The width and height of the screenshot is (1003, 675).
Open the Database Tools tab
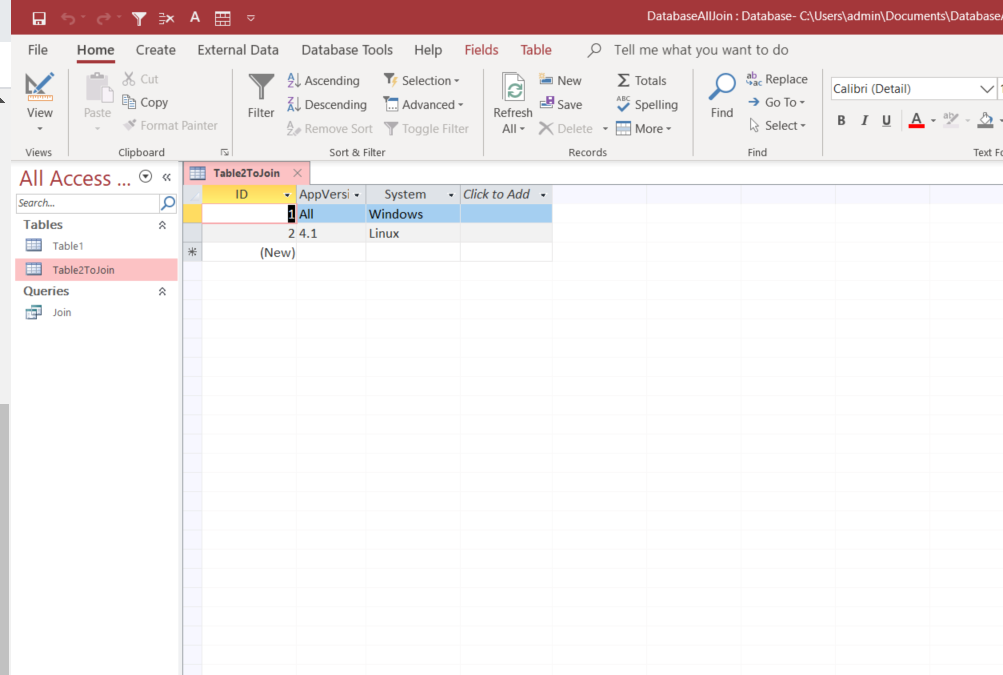pyautogui.click(x=346, y=50)
